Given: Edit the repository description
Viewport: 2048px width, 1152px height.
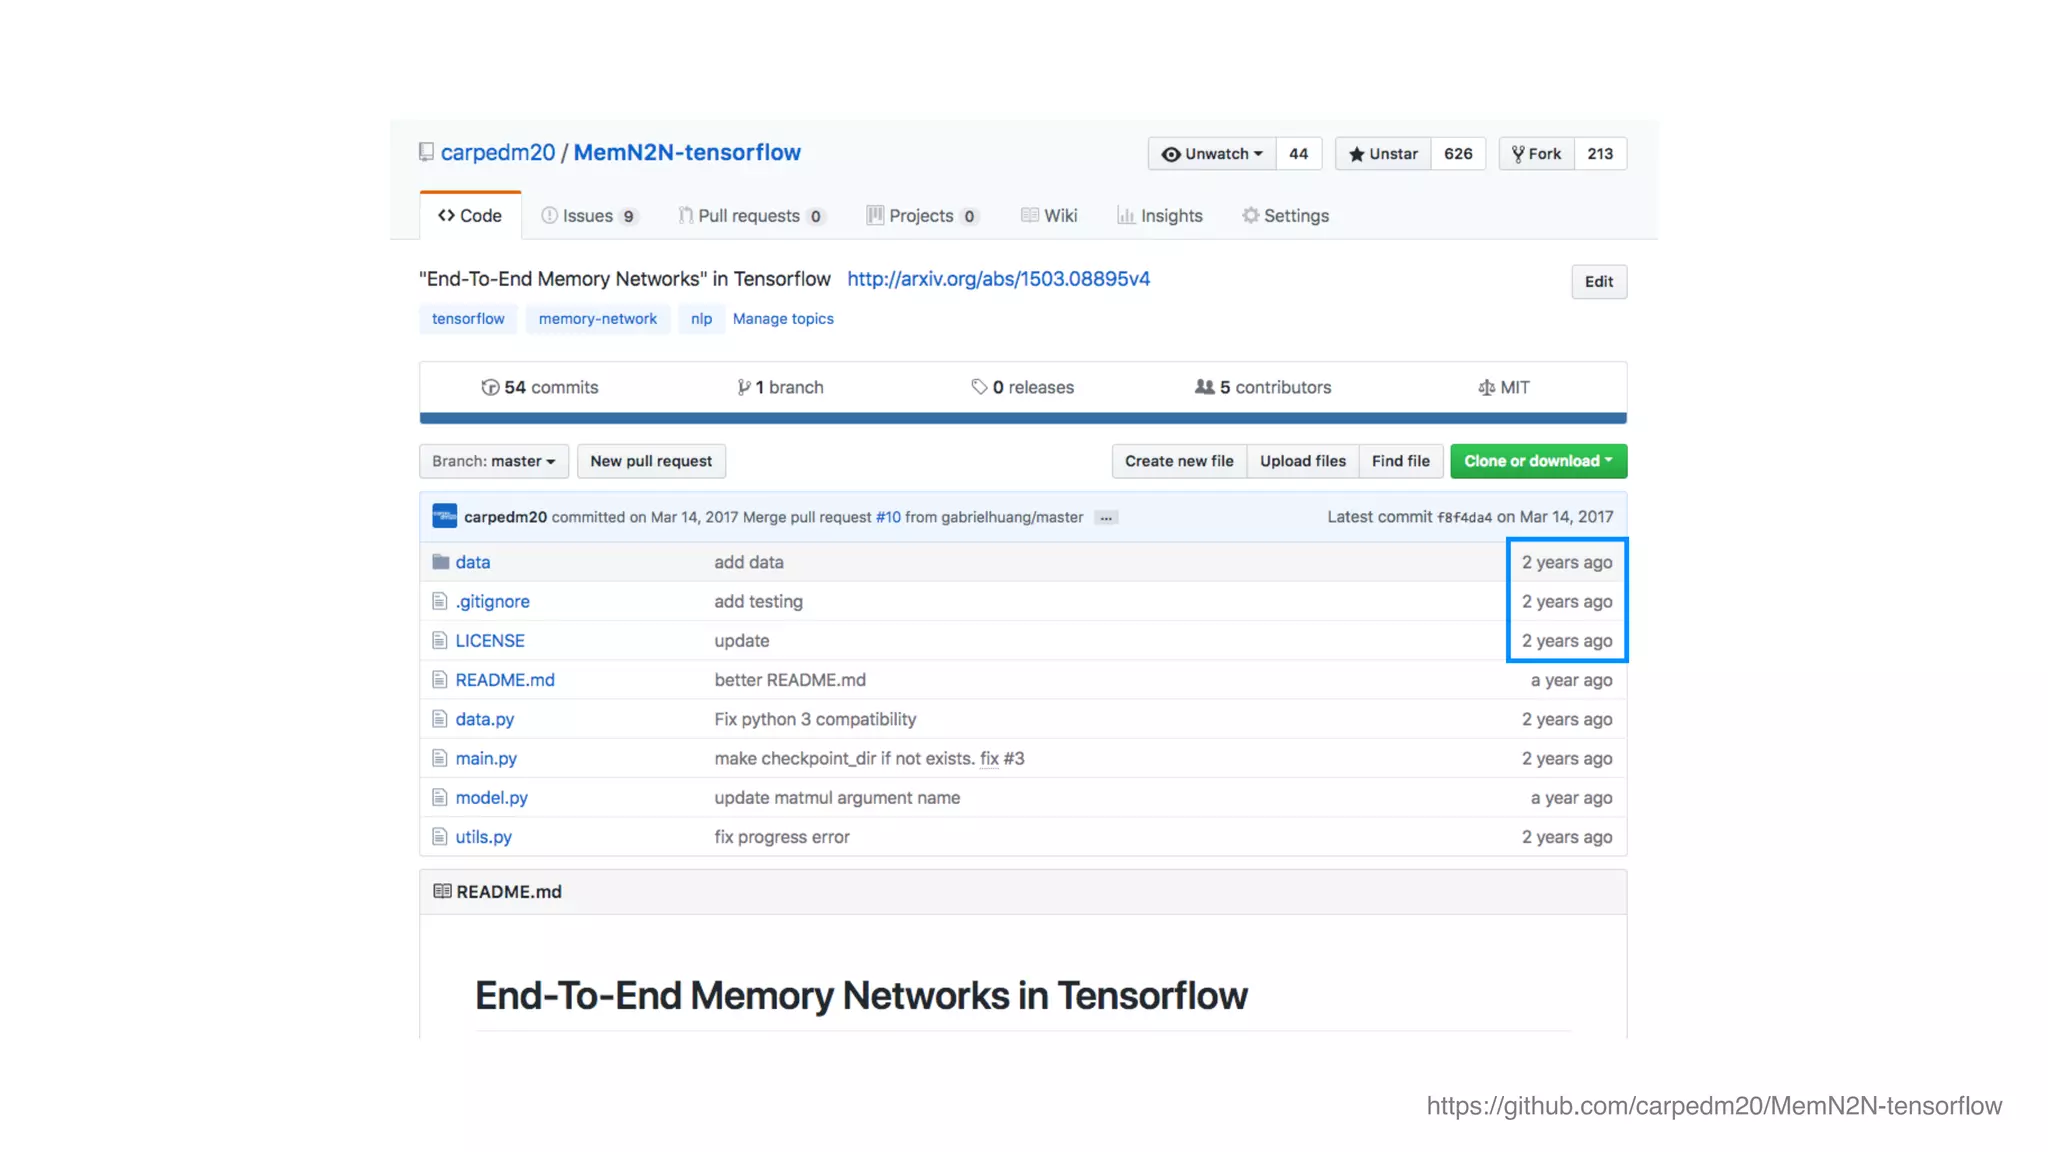Looking at the screenshot, I should [1599, 282].
